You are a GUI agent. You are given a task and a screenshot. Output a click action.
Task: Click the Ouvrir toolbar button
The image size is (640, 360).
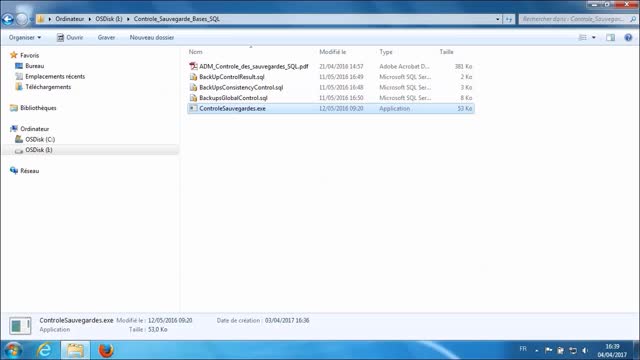[70, 38]
